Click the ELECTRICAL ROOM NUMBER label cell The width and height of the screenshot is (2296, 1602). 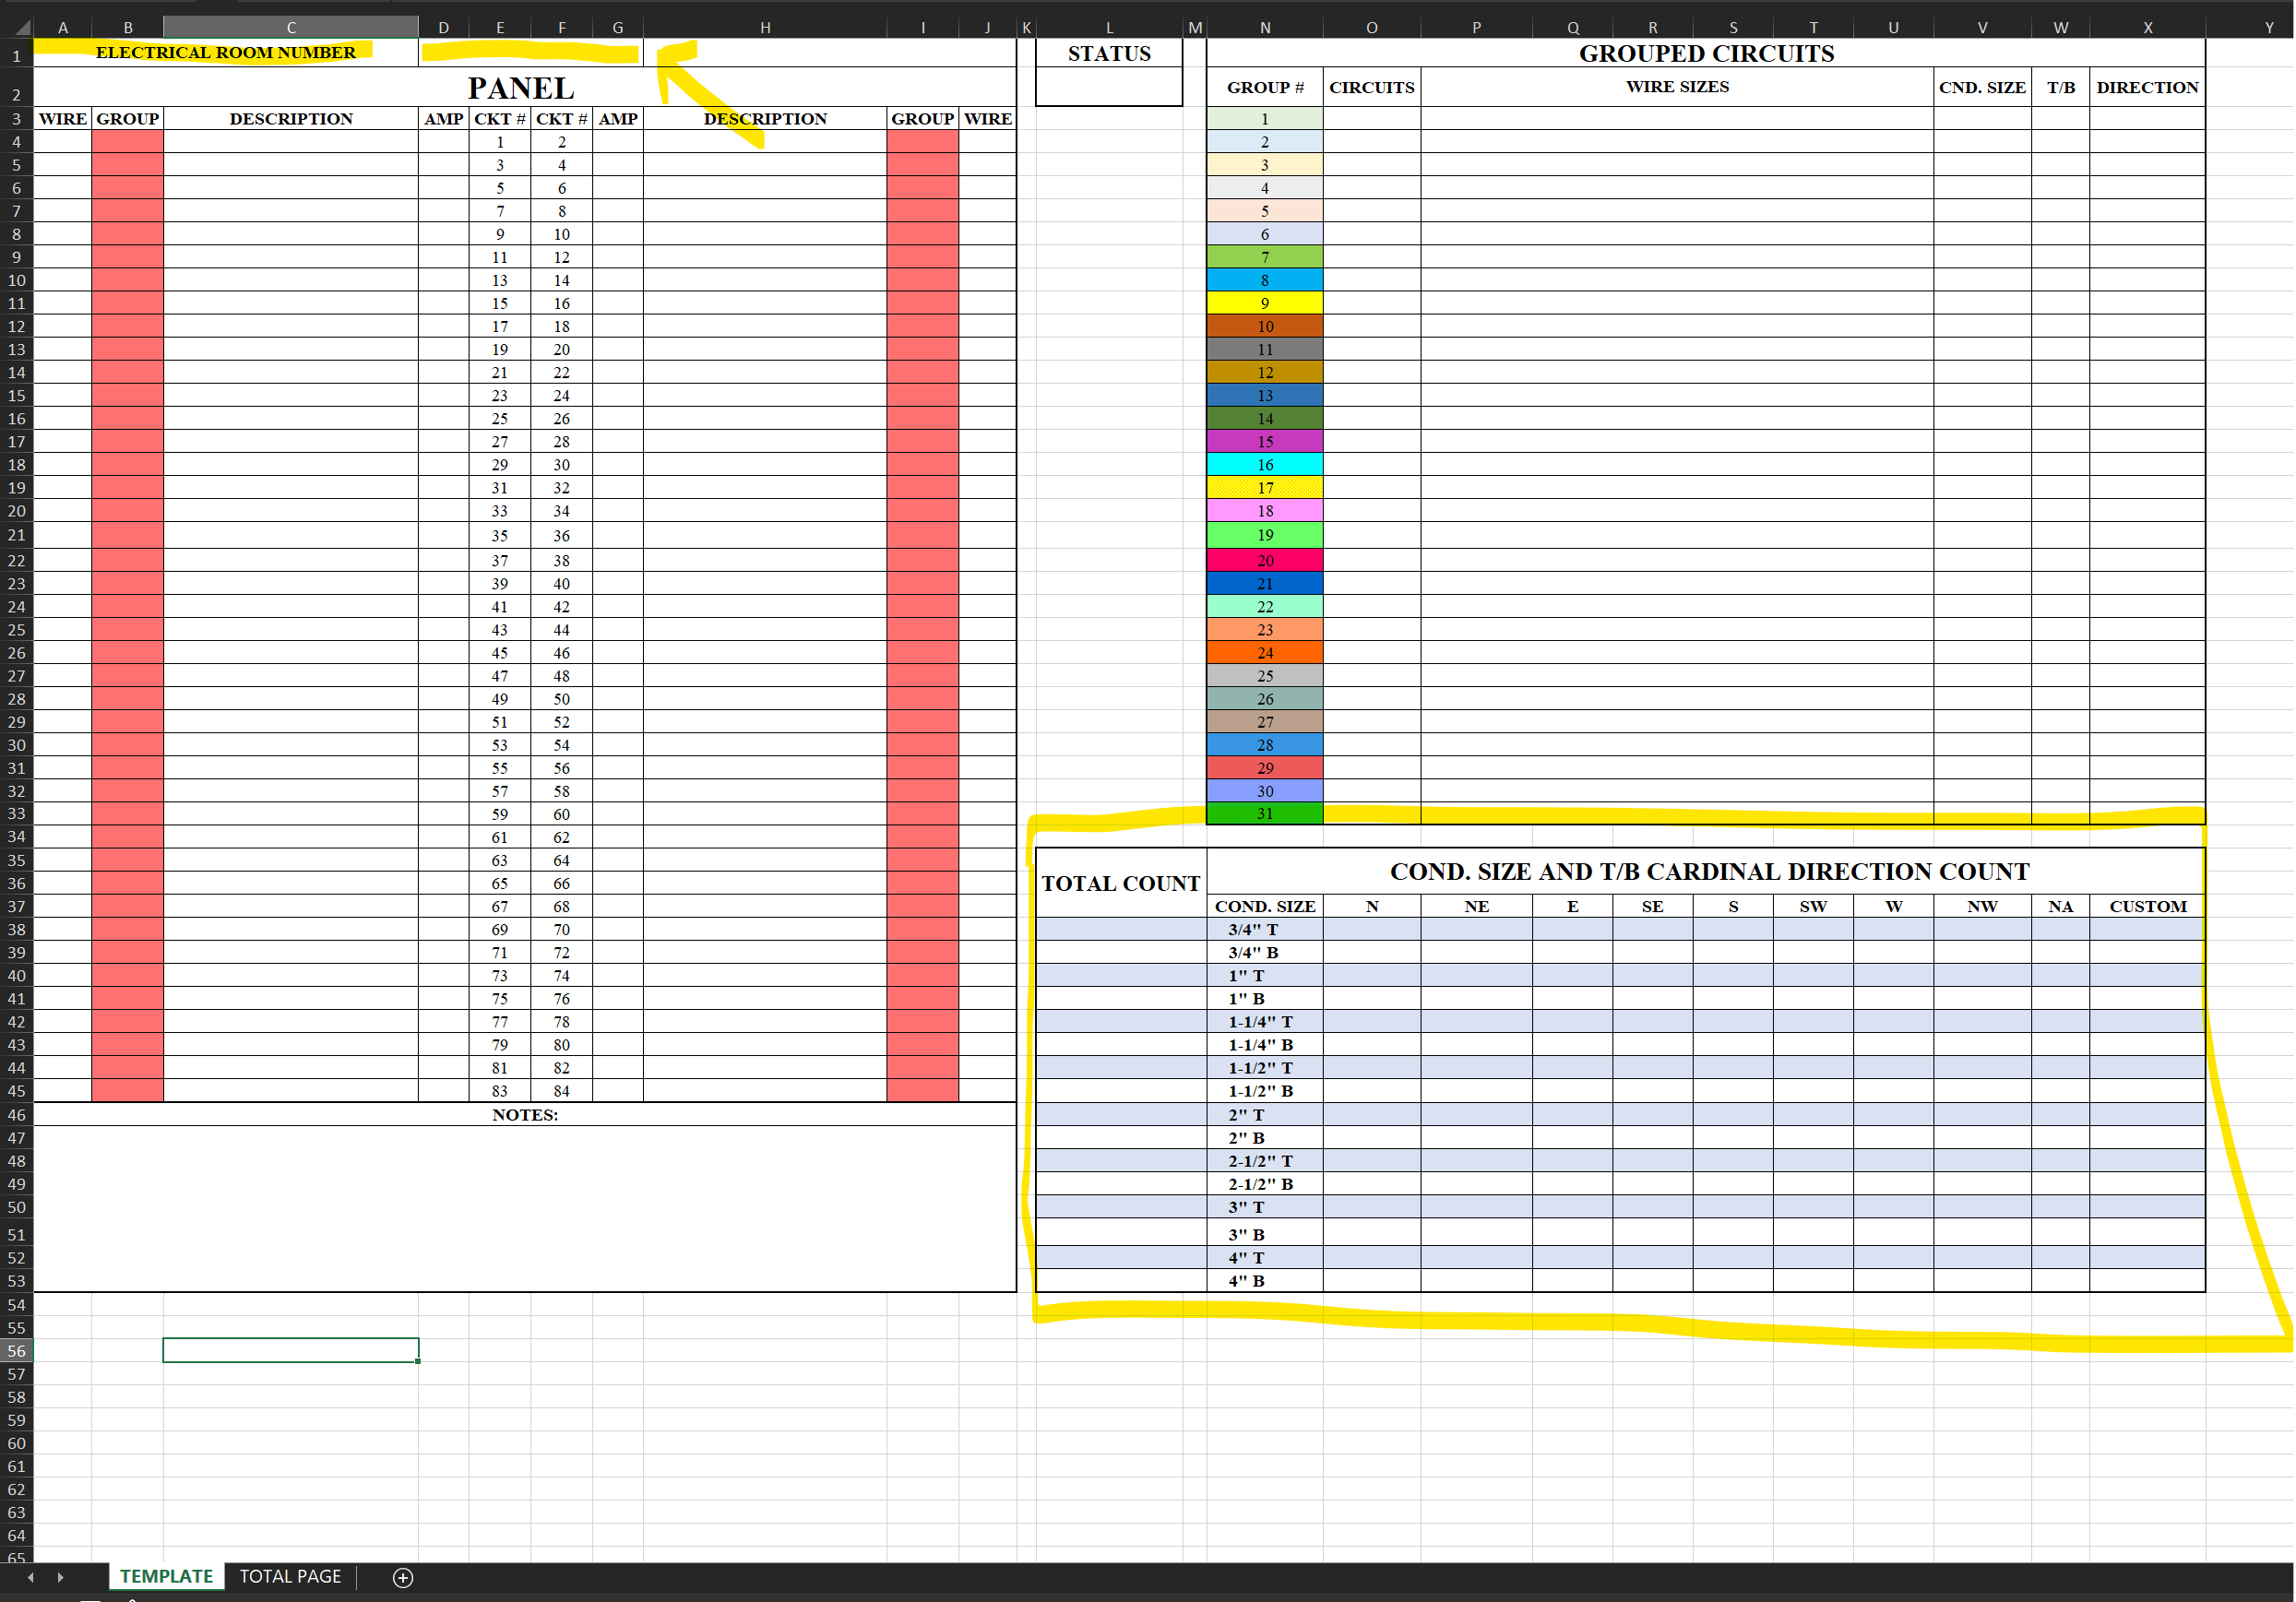pos(226,53)
